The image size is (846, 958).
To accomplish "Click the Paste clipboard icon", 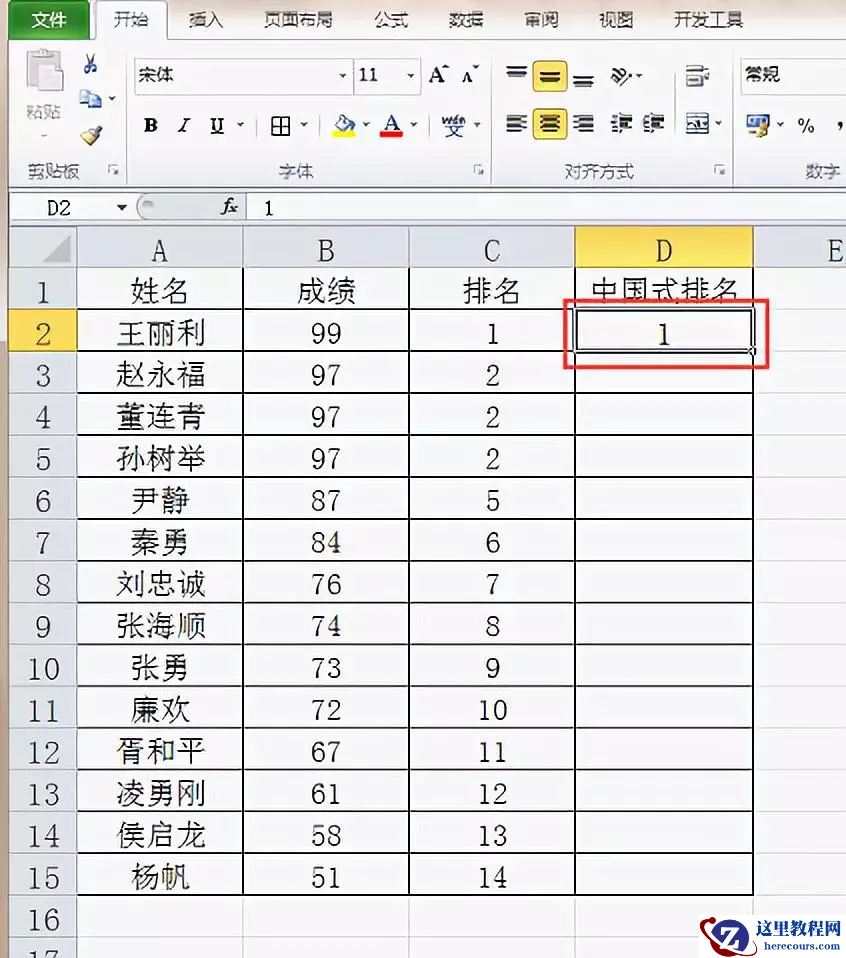I will coord(44,72).
